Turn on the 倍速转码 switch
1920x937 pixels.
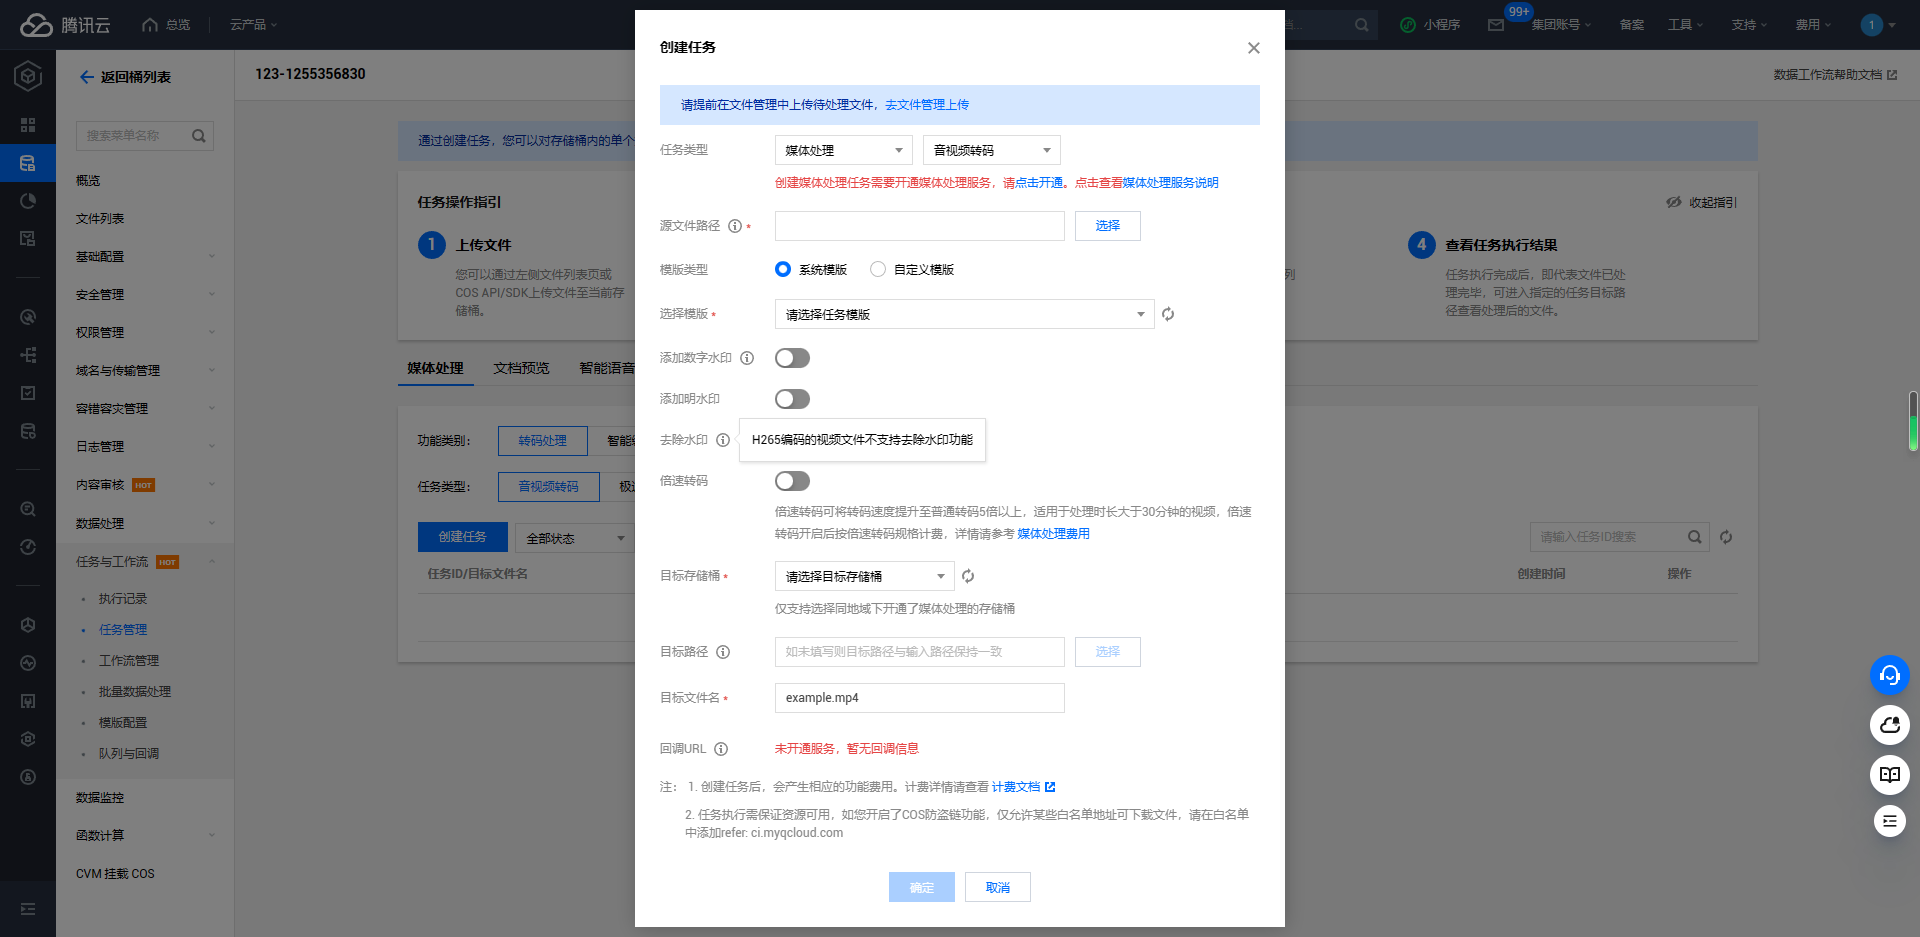(792, 481)
